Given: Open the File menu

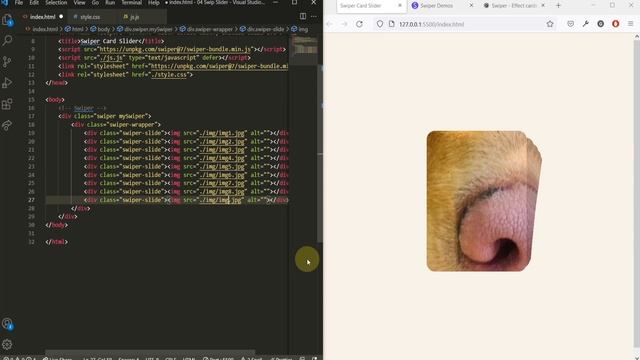Looking at the screenshot, I should [19, 2].
